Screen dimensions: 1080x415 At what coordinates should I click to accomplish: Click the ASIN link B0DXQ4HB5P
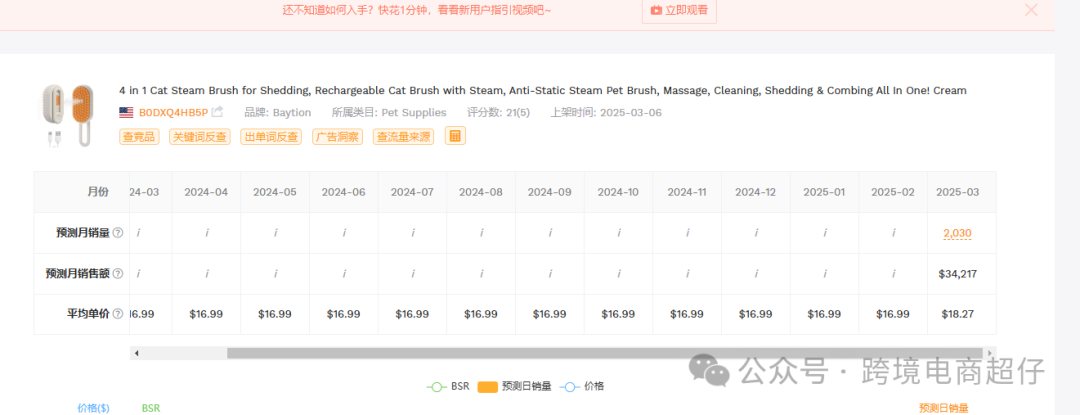(x=173, y=113)
